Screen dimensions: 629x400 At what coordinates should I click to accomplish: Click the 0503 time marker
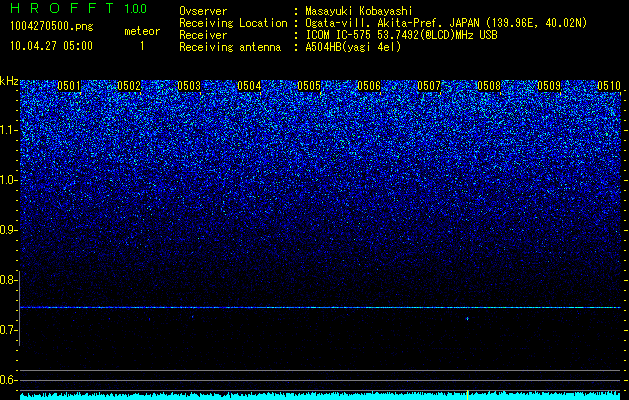[189, 86]
